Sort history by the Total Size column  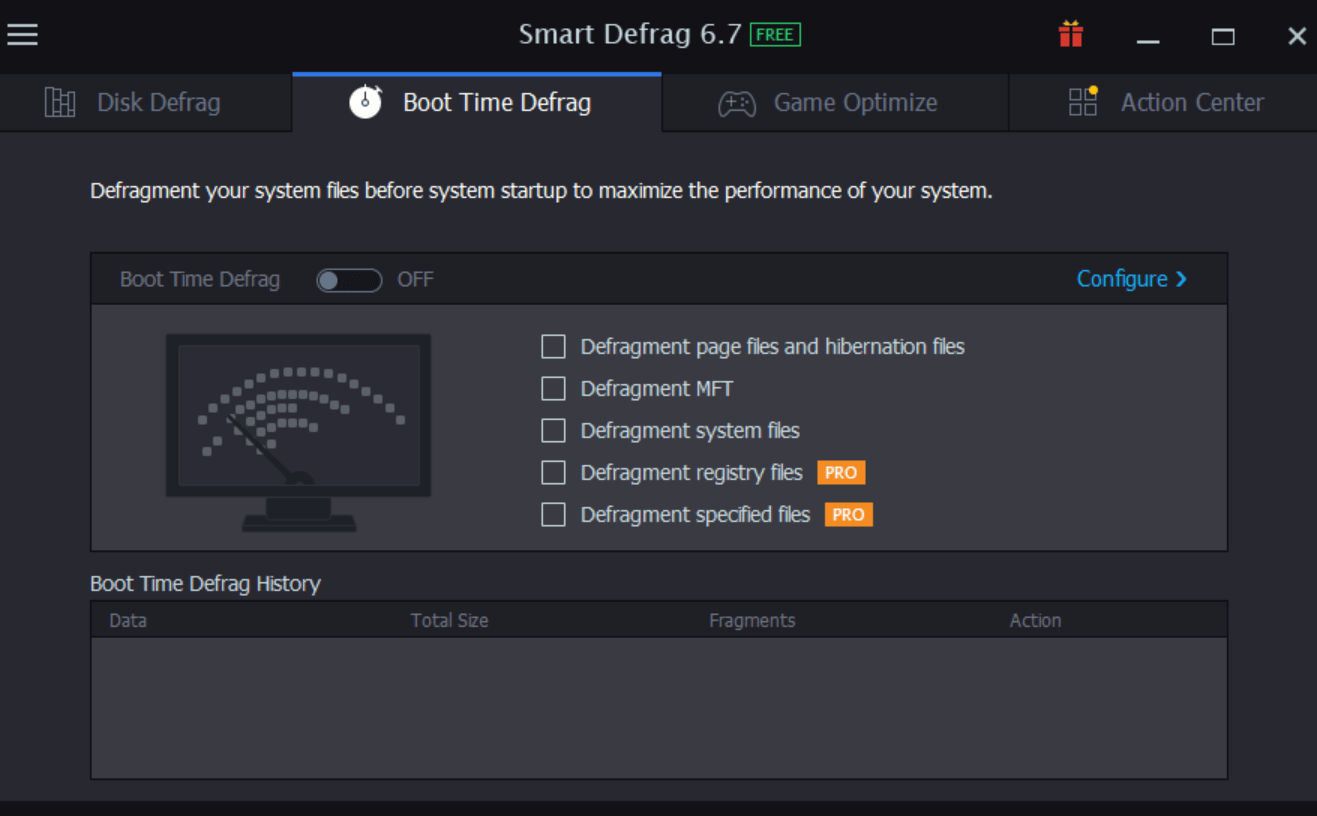point(449,620)
